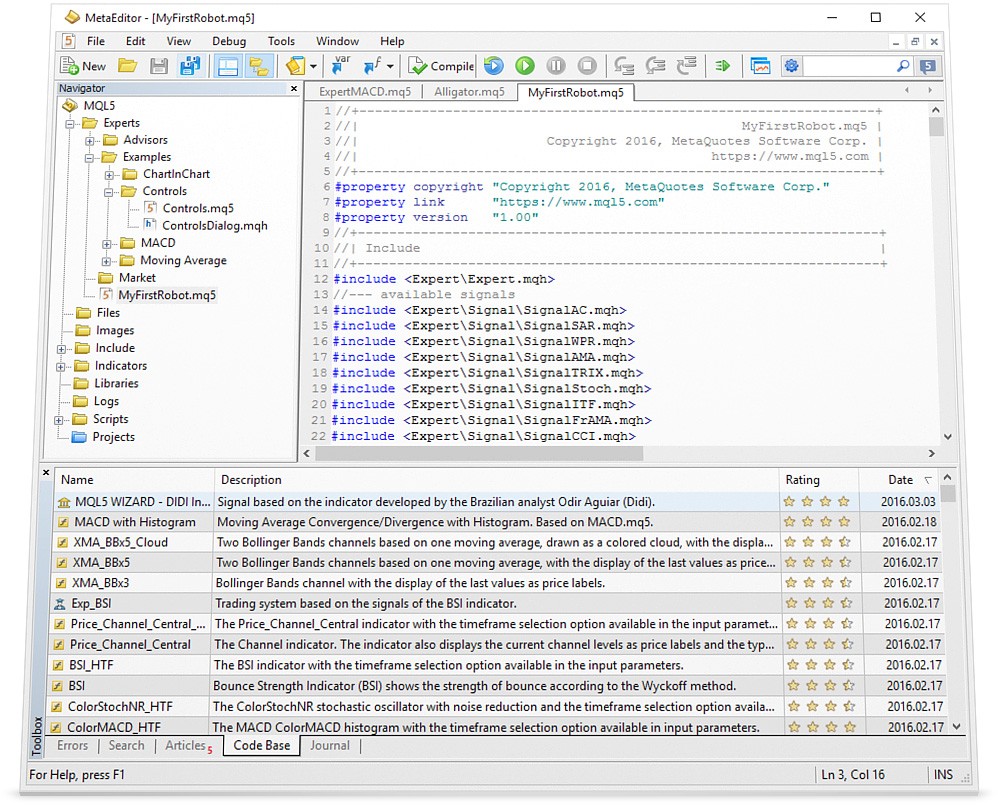998x806 pixels.
Task: Switch to the Journal tab in Toolbox
Action: [330, 745]
